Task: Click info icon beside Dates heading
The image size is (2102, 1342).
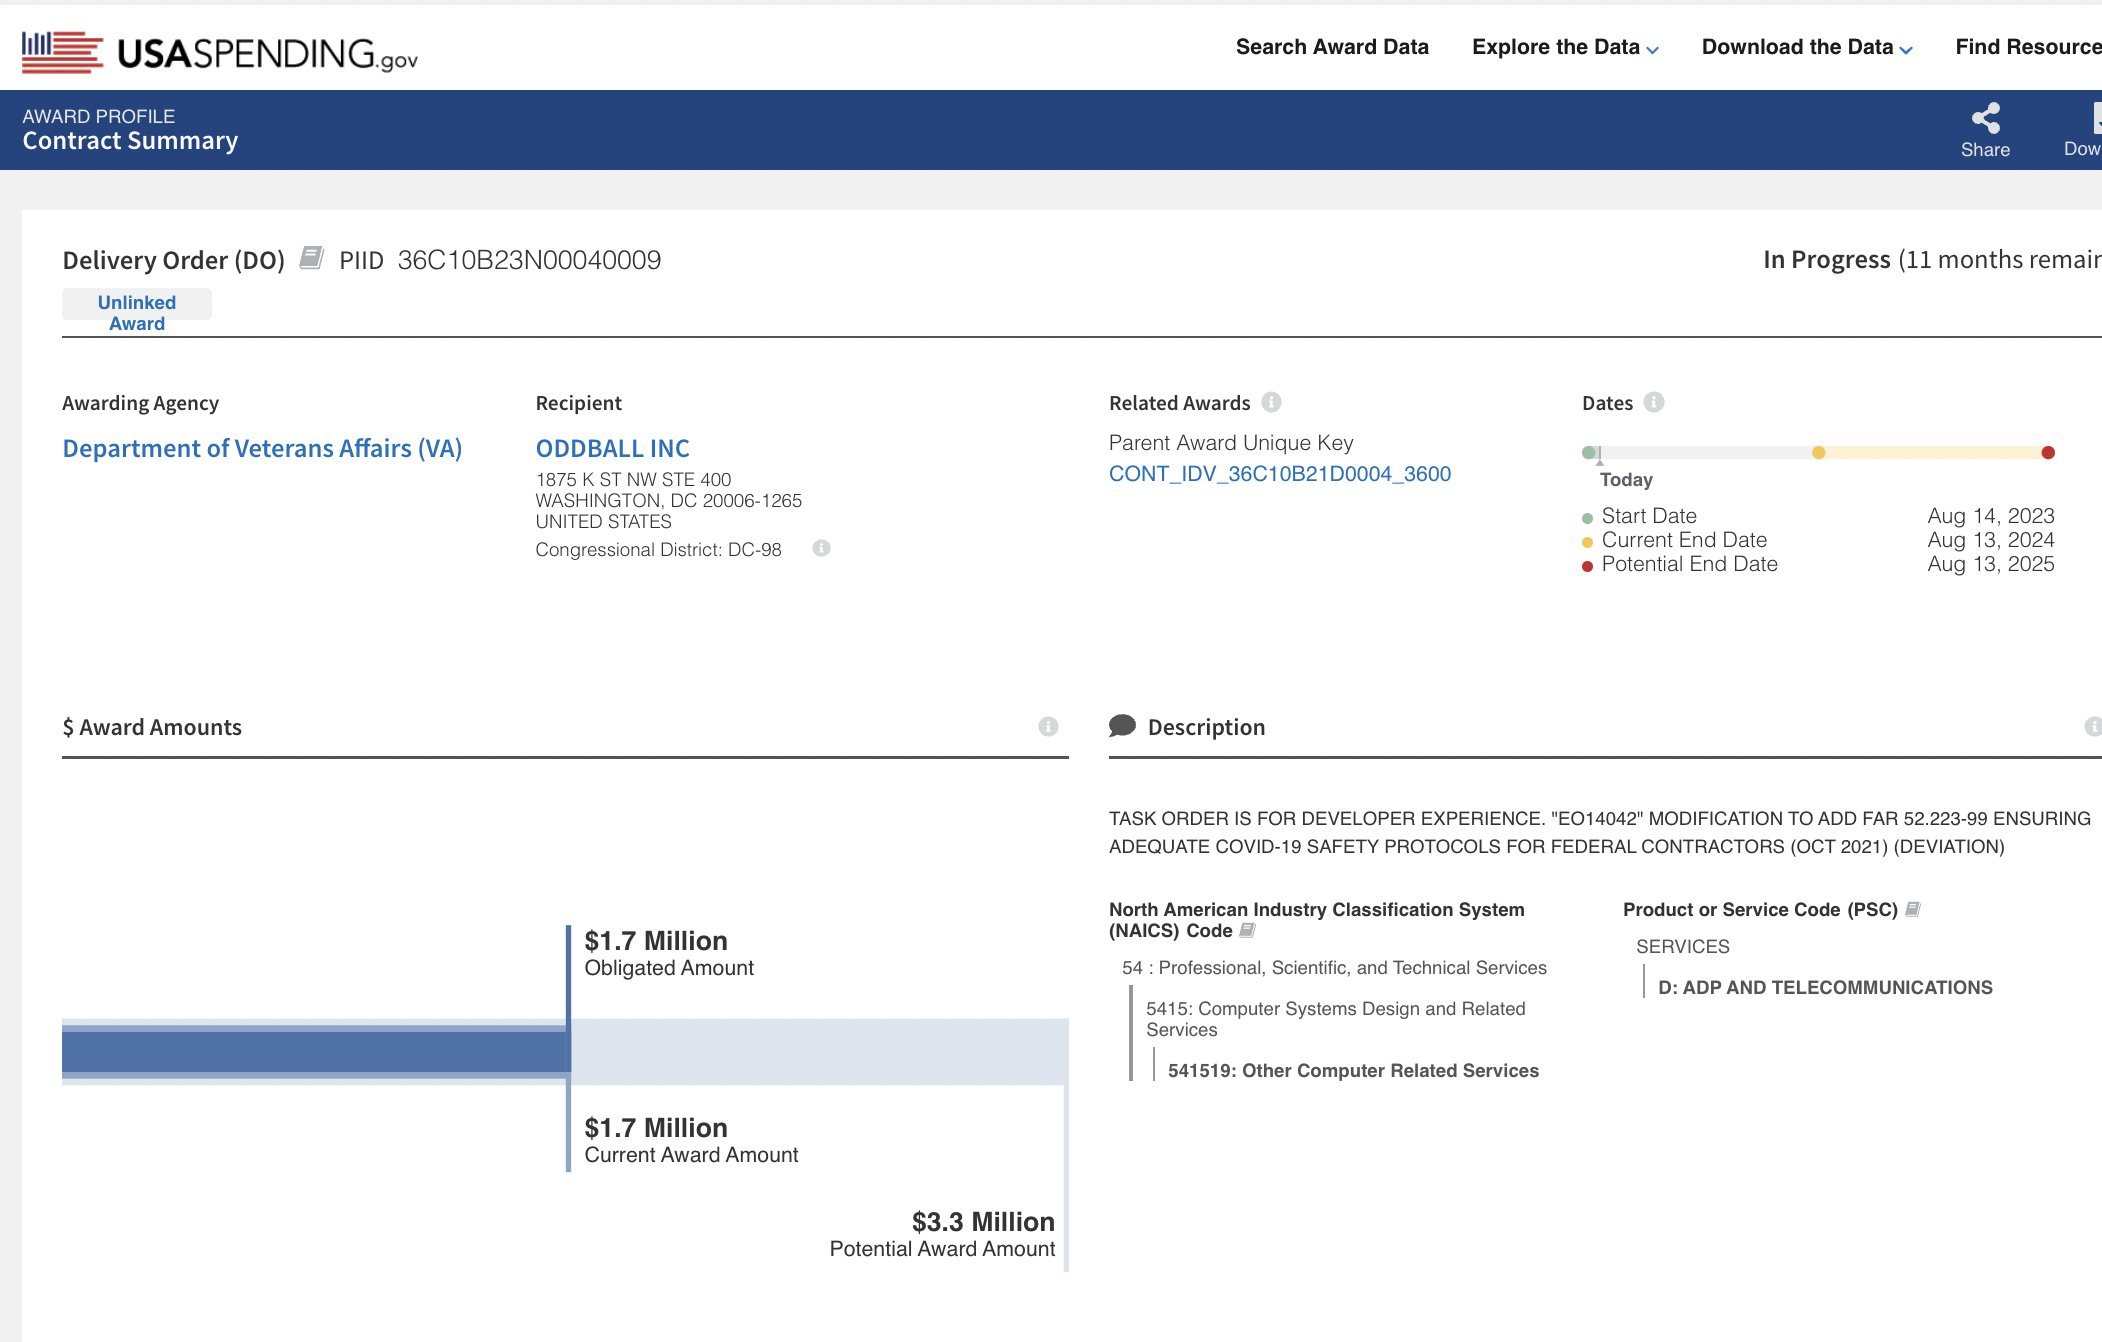Action: 1654,402
